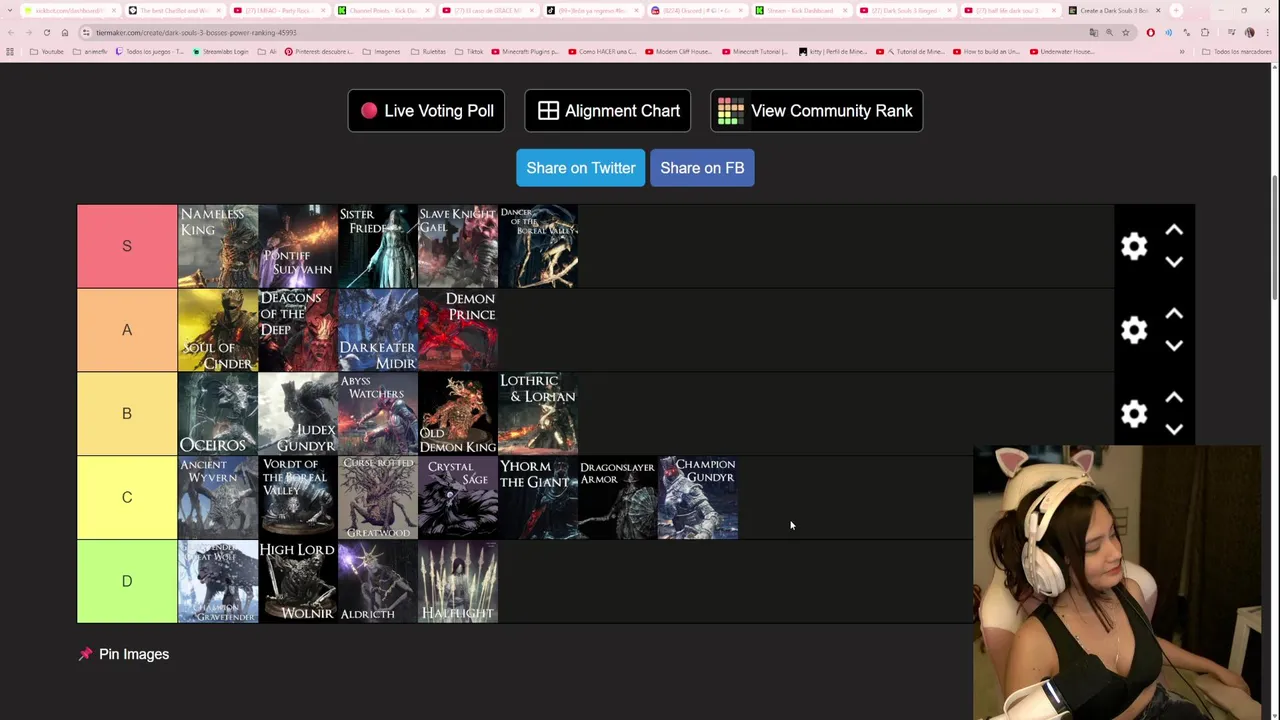The image size is (1280, 720).
Task: Select the Champion Gundyr image
Action: click(x=698, y=498)
